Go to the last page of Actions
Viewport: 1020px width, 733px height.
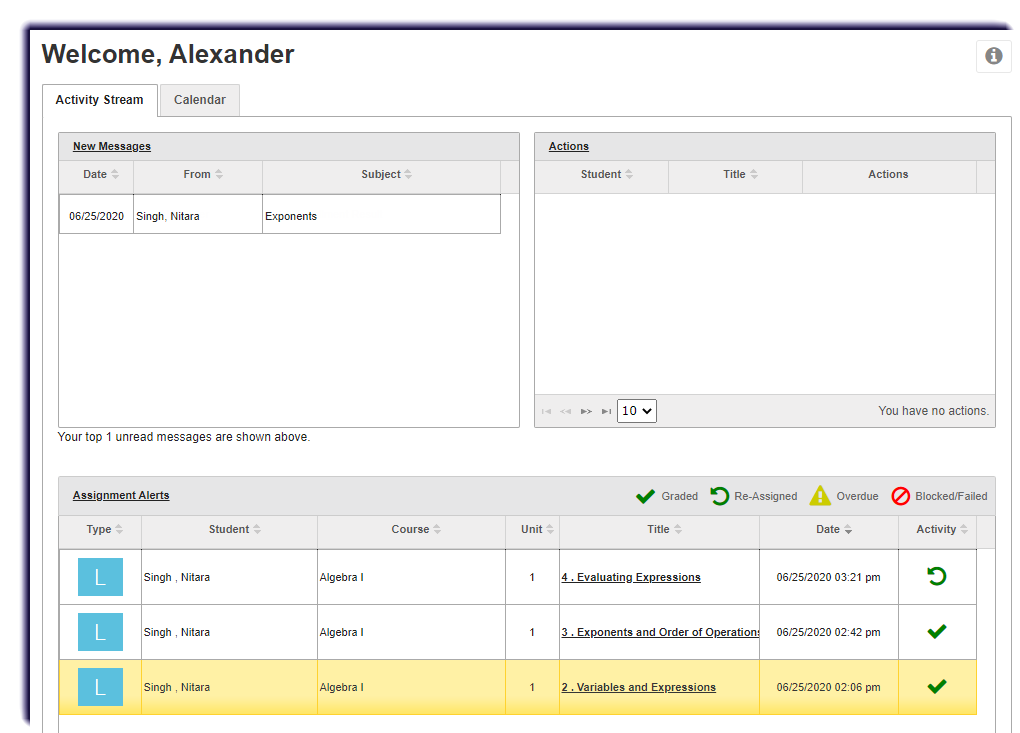point(606,411)
